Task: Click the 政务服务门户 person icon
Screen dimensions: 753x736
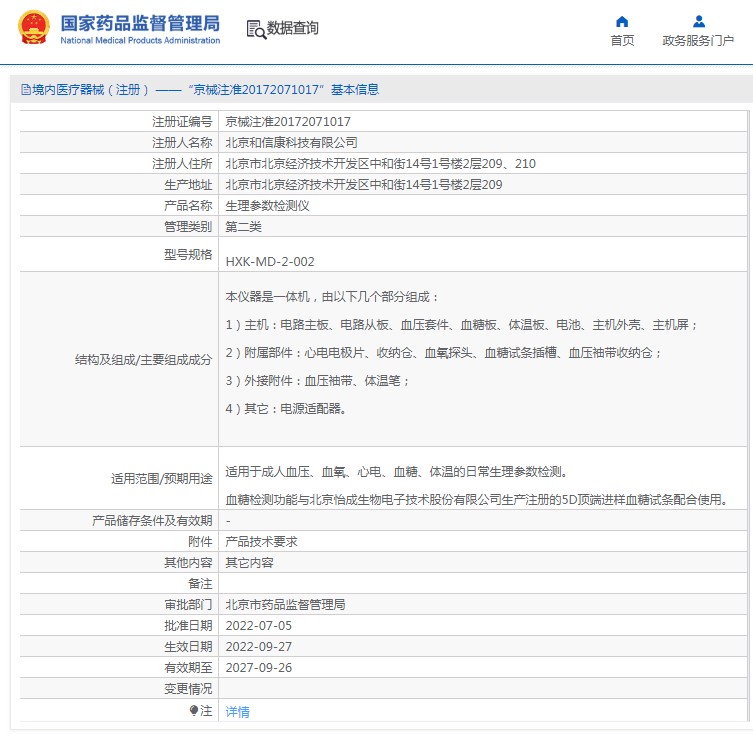Action: click(699, 21)
